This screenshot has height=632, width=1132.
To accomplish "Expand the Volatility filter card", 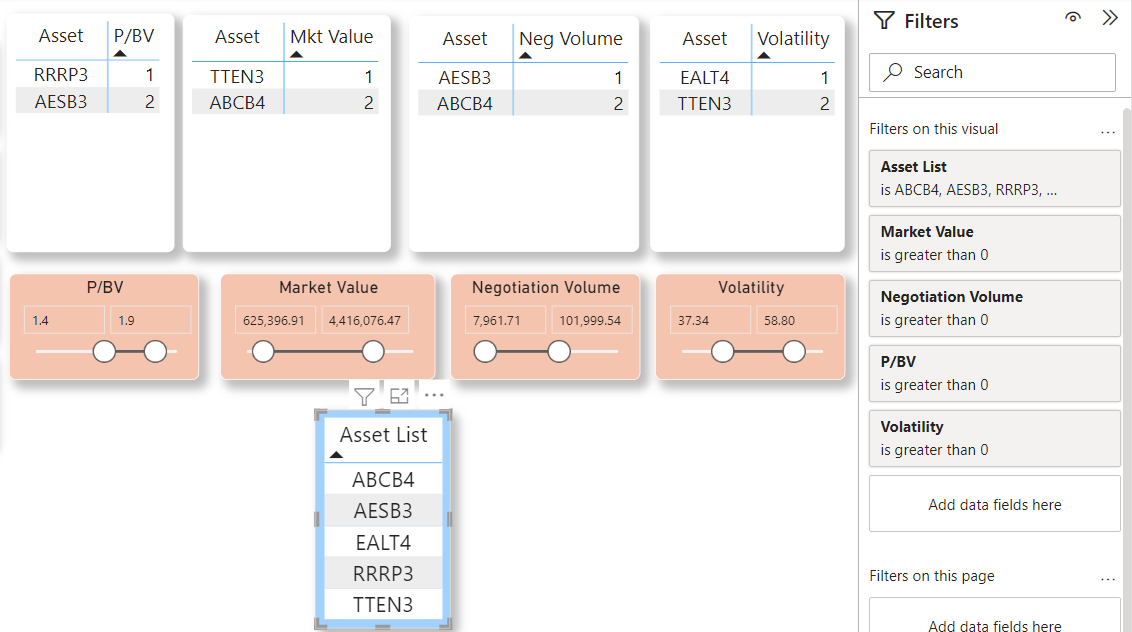I will pos(994,438).
